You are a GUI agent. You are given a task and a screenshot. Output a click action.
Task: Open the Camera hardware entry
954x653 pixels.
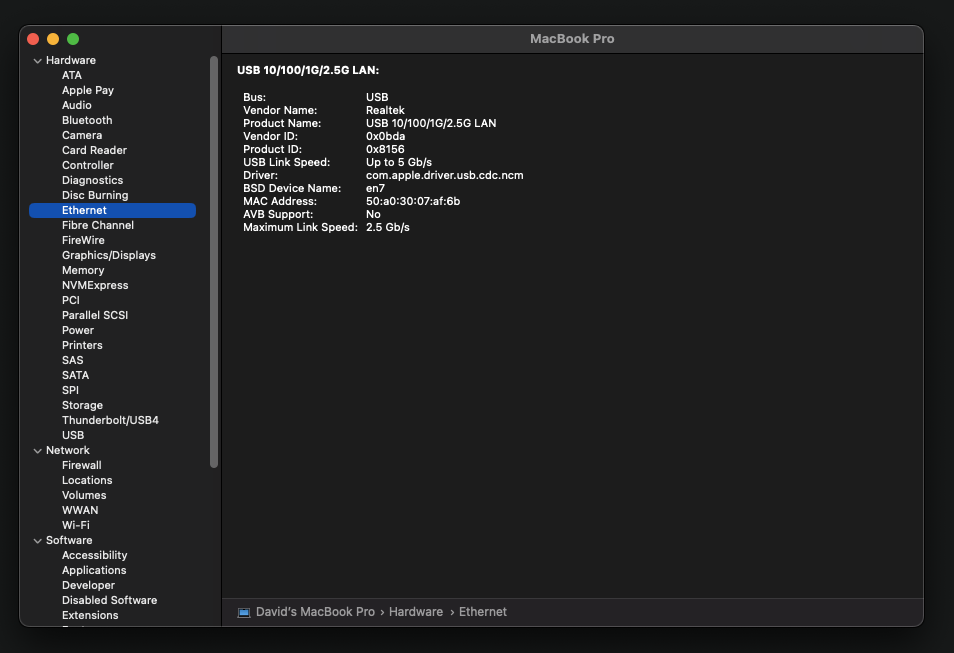pos(82,135)
